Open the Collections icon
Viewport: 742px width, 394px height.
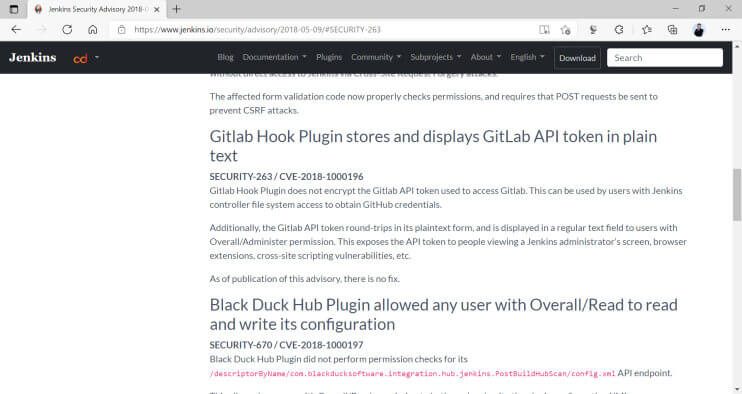tap(672, 30)
